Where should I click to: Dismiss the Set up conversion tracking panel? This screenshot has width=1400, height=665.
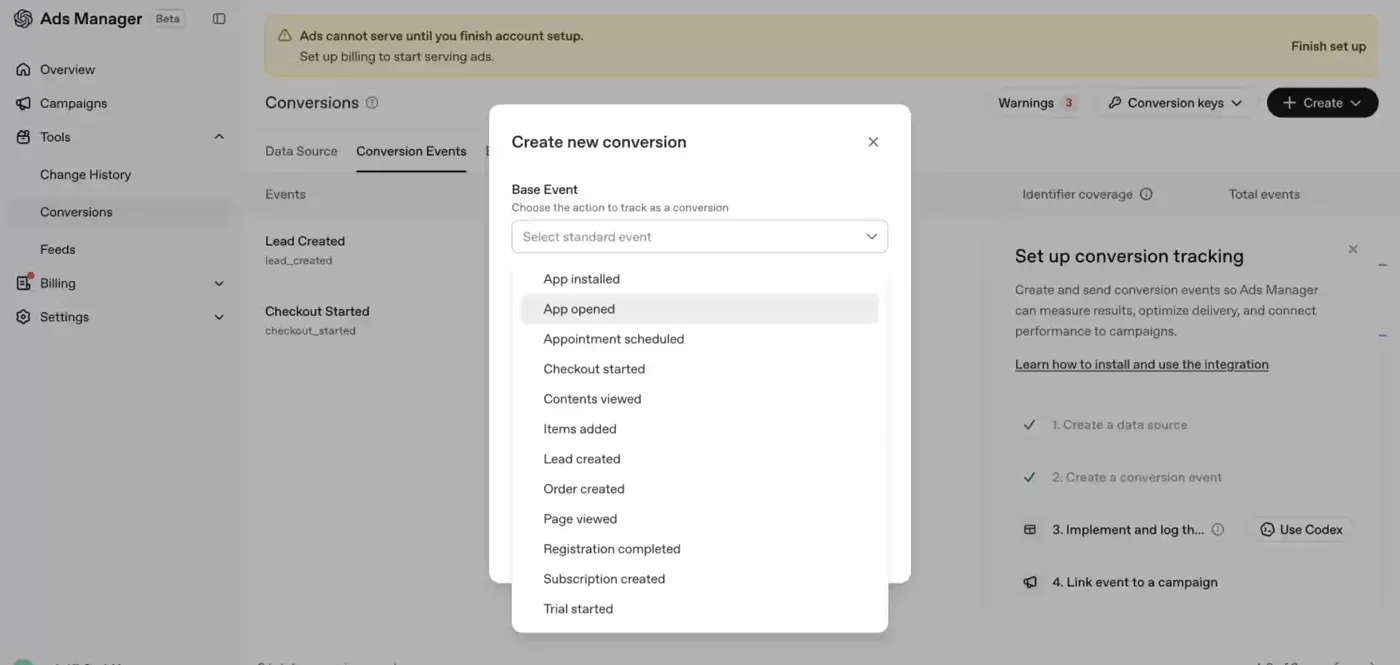click(x=1353, y=249)
